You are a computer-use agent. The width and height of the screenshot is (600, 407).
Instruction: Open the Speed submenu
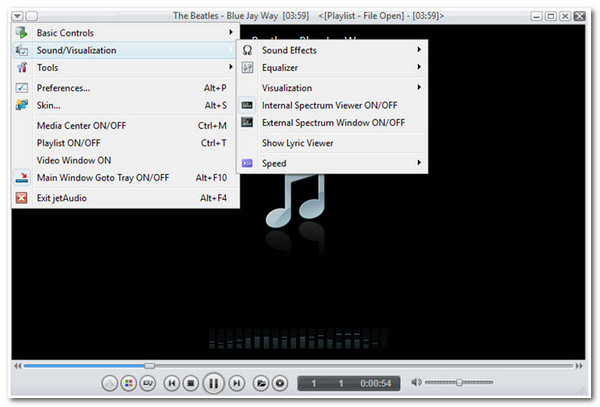pos(332,163)
